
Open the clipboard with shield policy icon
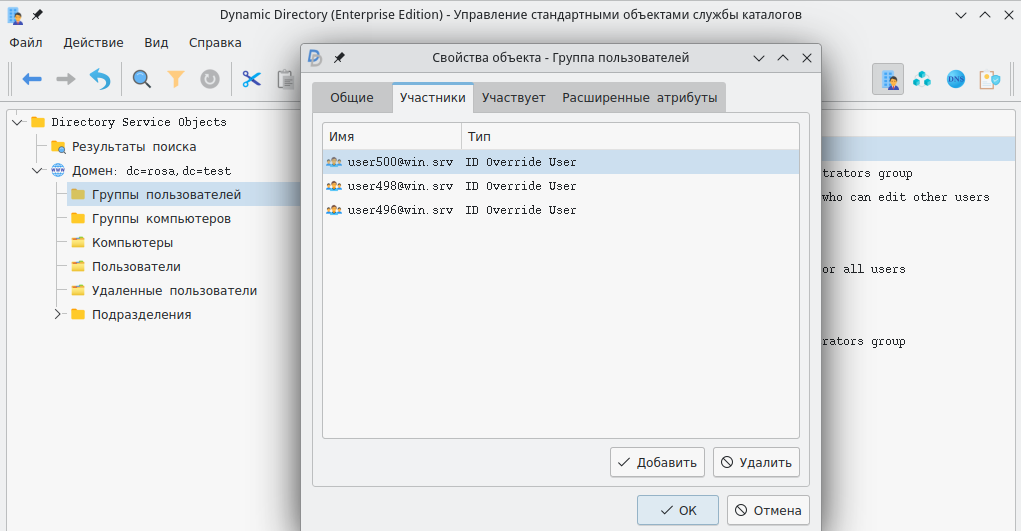(x=990, y=79)
